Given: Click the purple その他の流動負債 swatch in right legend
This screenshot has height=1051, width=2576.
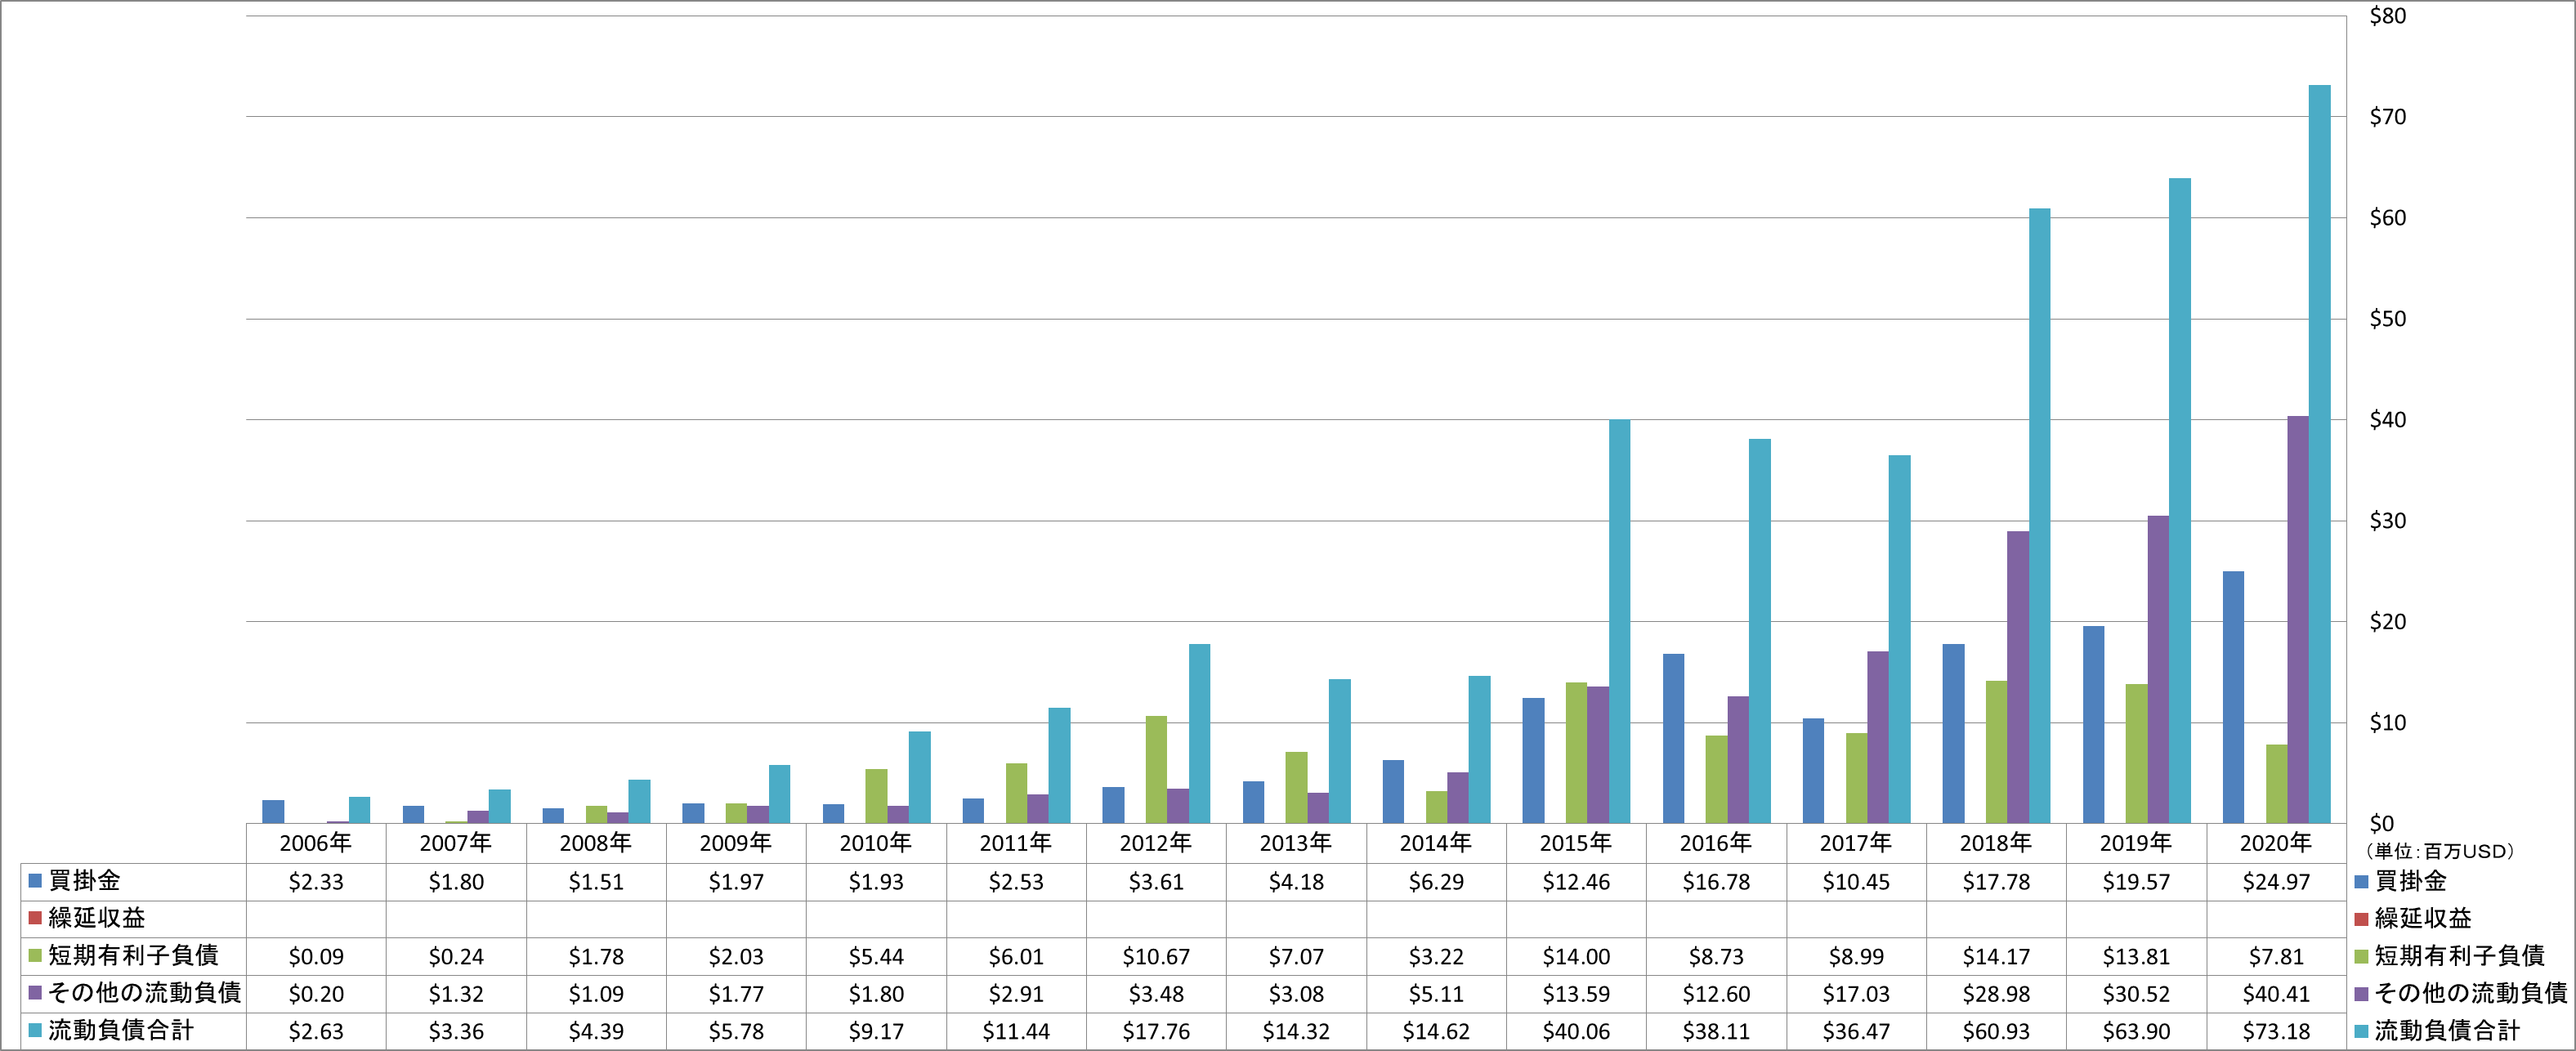Looking at the screenshot, I should click(2361, 993).
